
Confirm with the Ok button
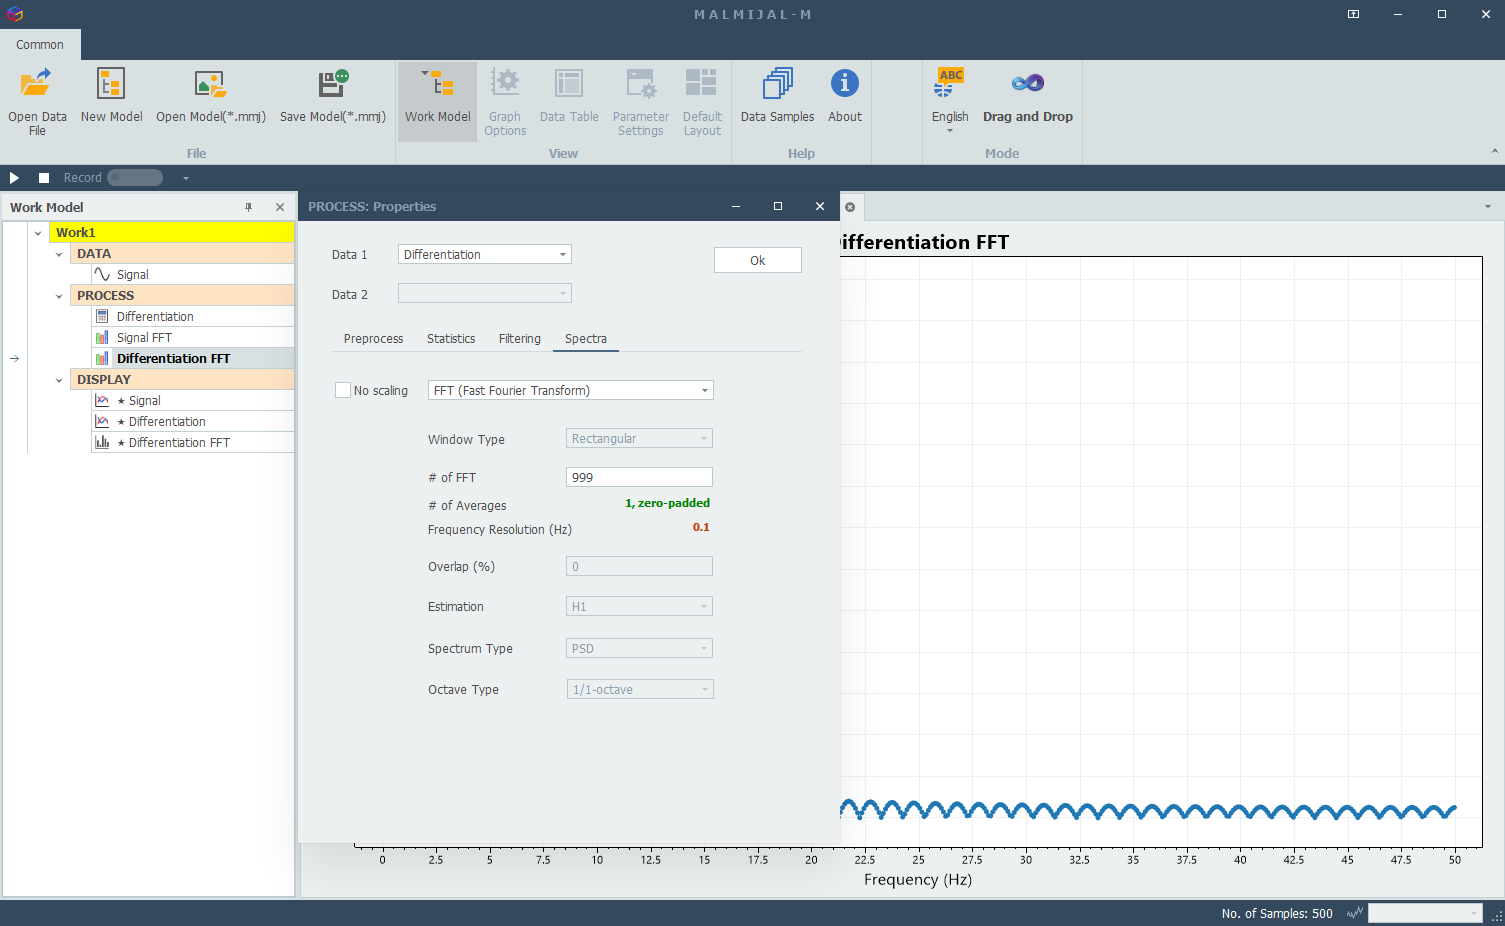(x=758, y=260)
